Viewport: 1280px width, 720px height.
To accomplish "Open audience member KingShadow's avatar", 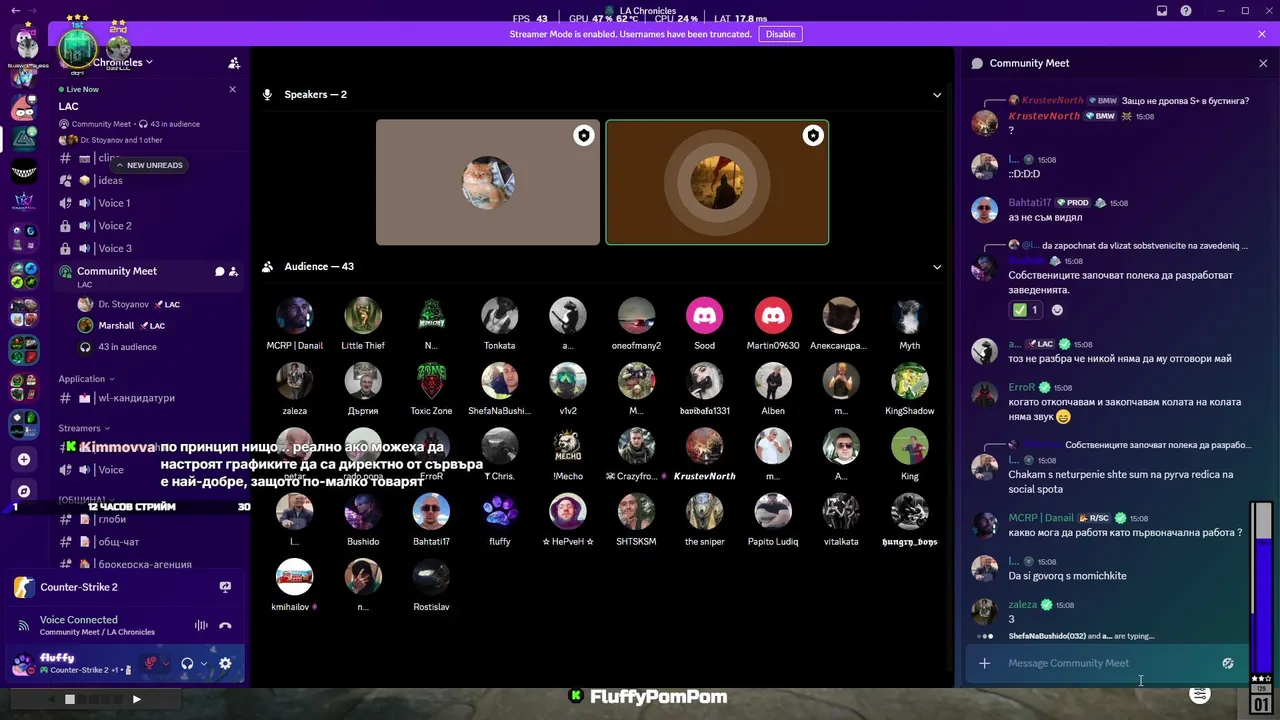I will [910, 381].
